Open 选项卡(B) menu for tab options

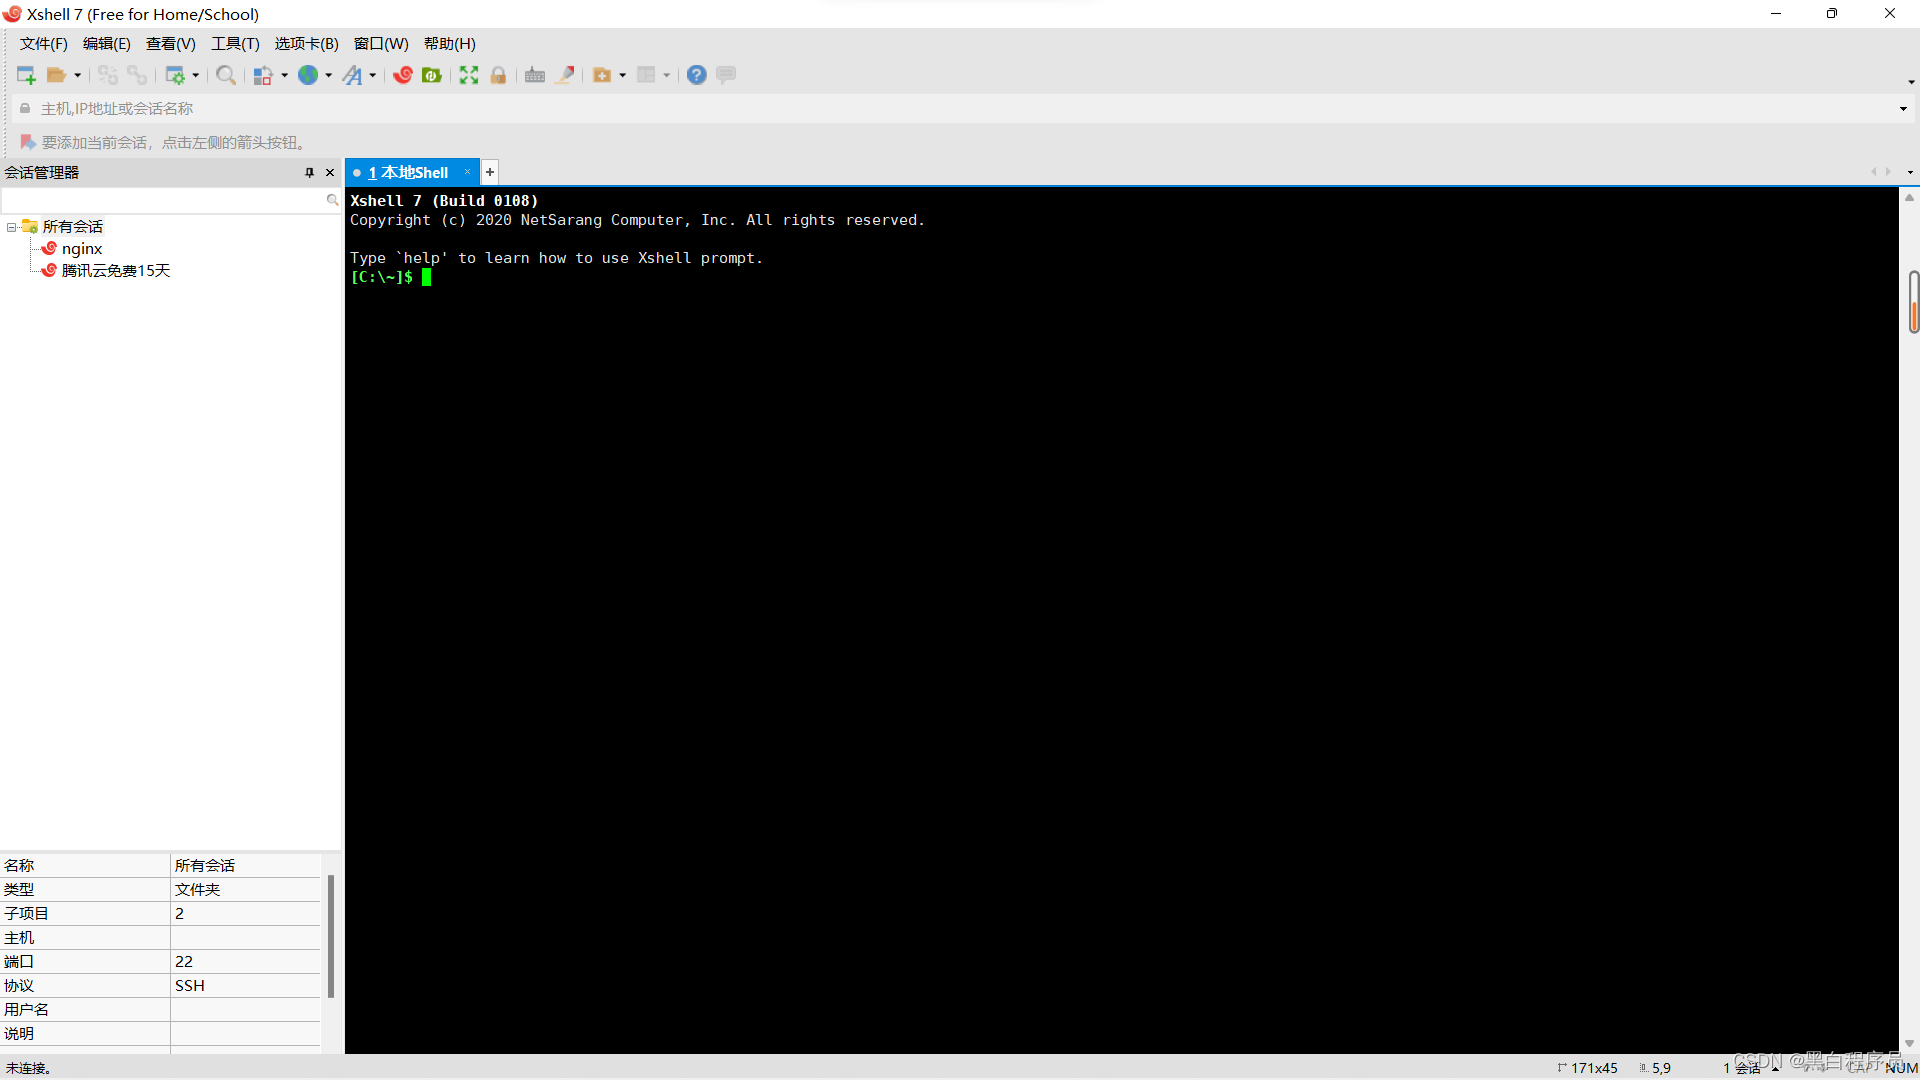[x=303, y=44]
